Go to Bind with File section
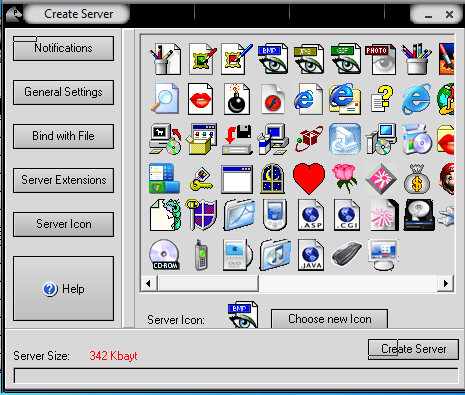The width and height of the screenshot is (465, 395). (x=63, y=136)
